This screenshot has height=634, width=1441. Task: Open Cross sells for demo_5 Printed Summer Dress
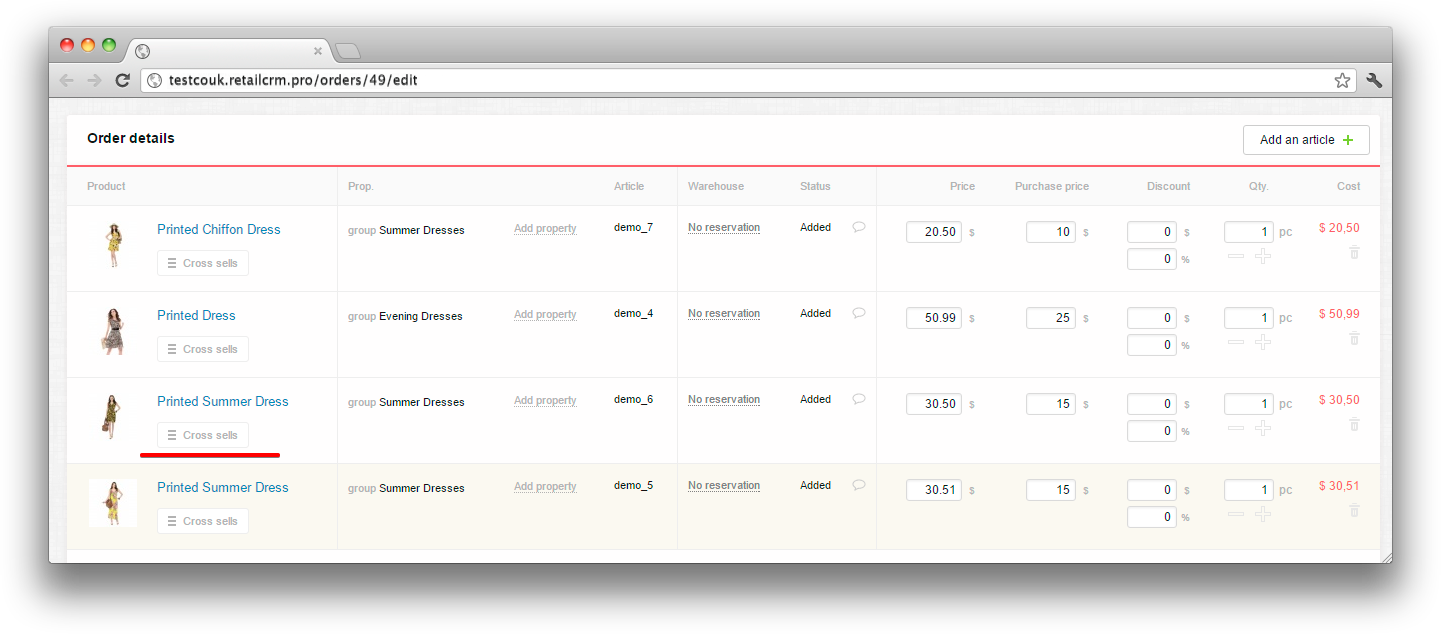[203, 521]
